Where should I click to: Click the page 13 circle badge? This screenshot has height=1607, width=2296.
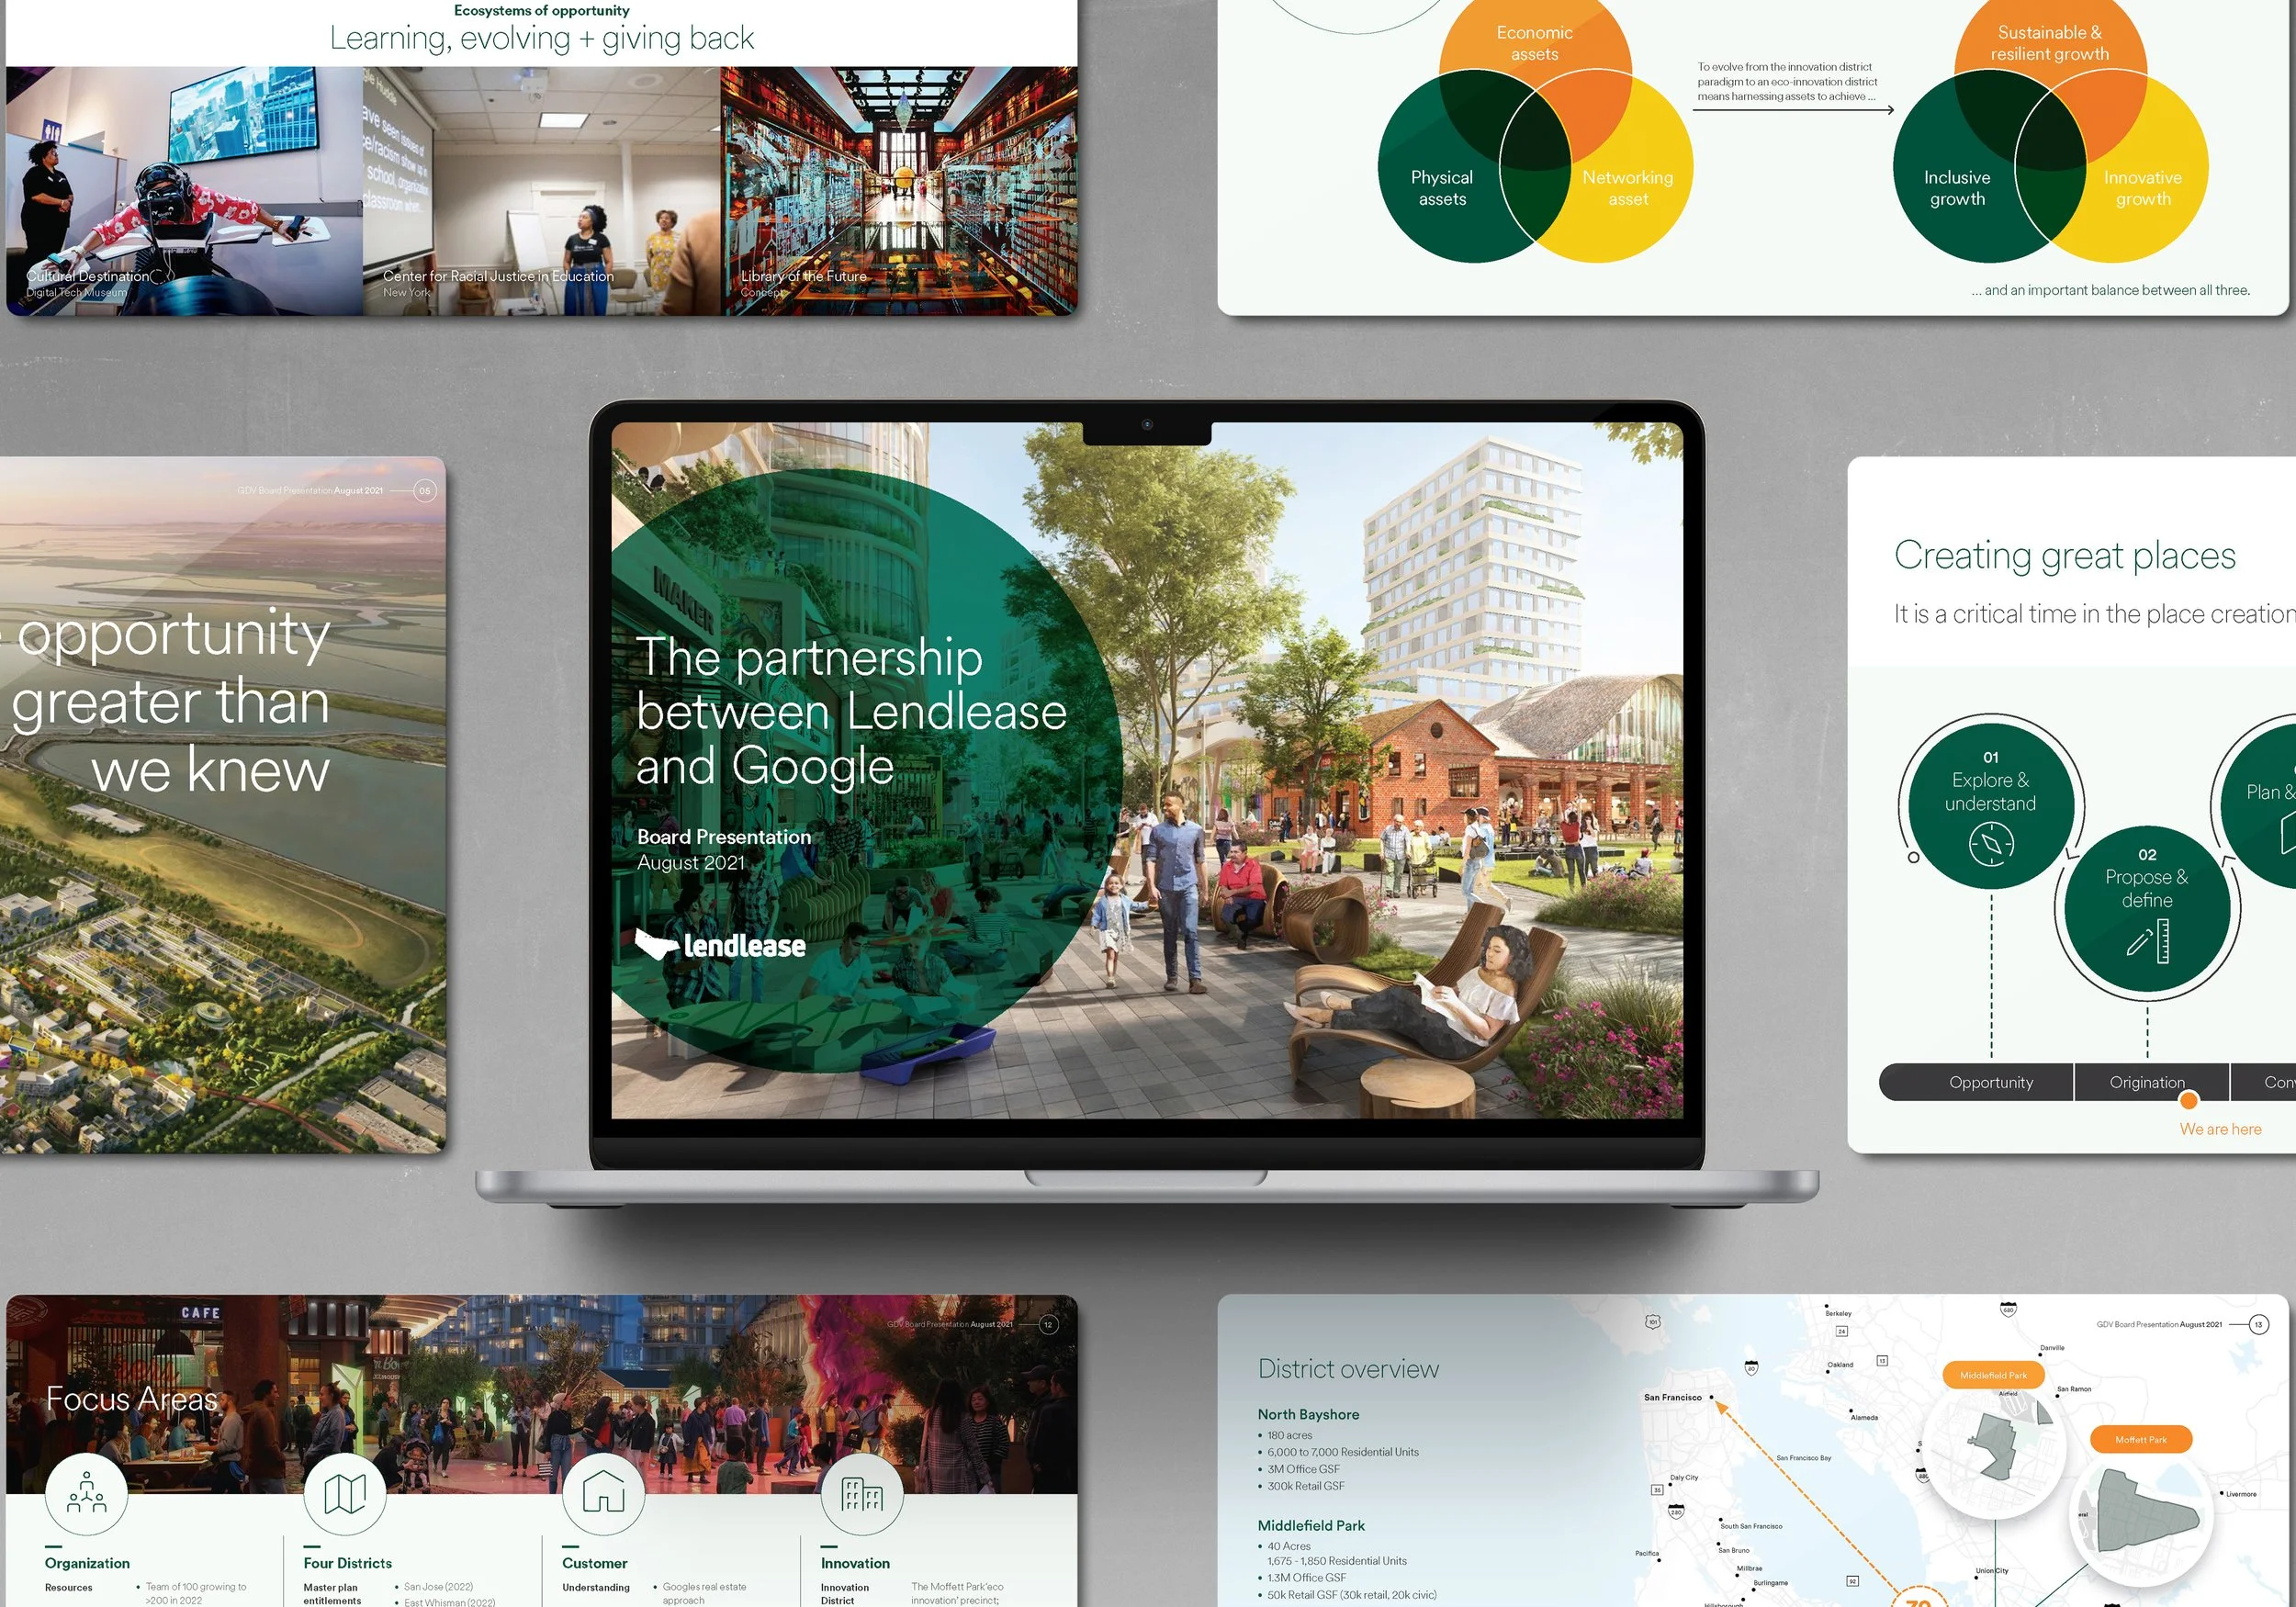coord(2258,1324)
